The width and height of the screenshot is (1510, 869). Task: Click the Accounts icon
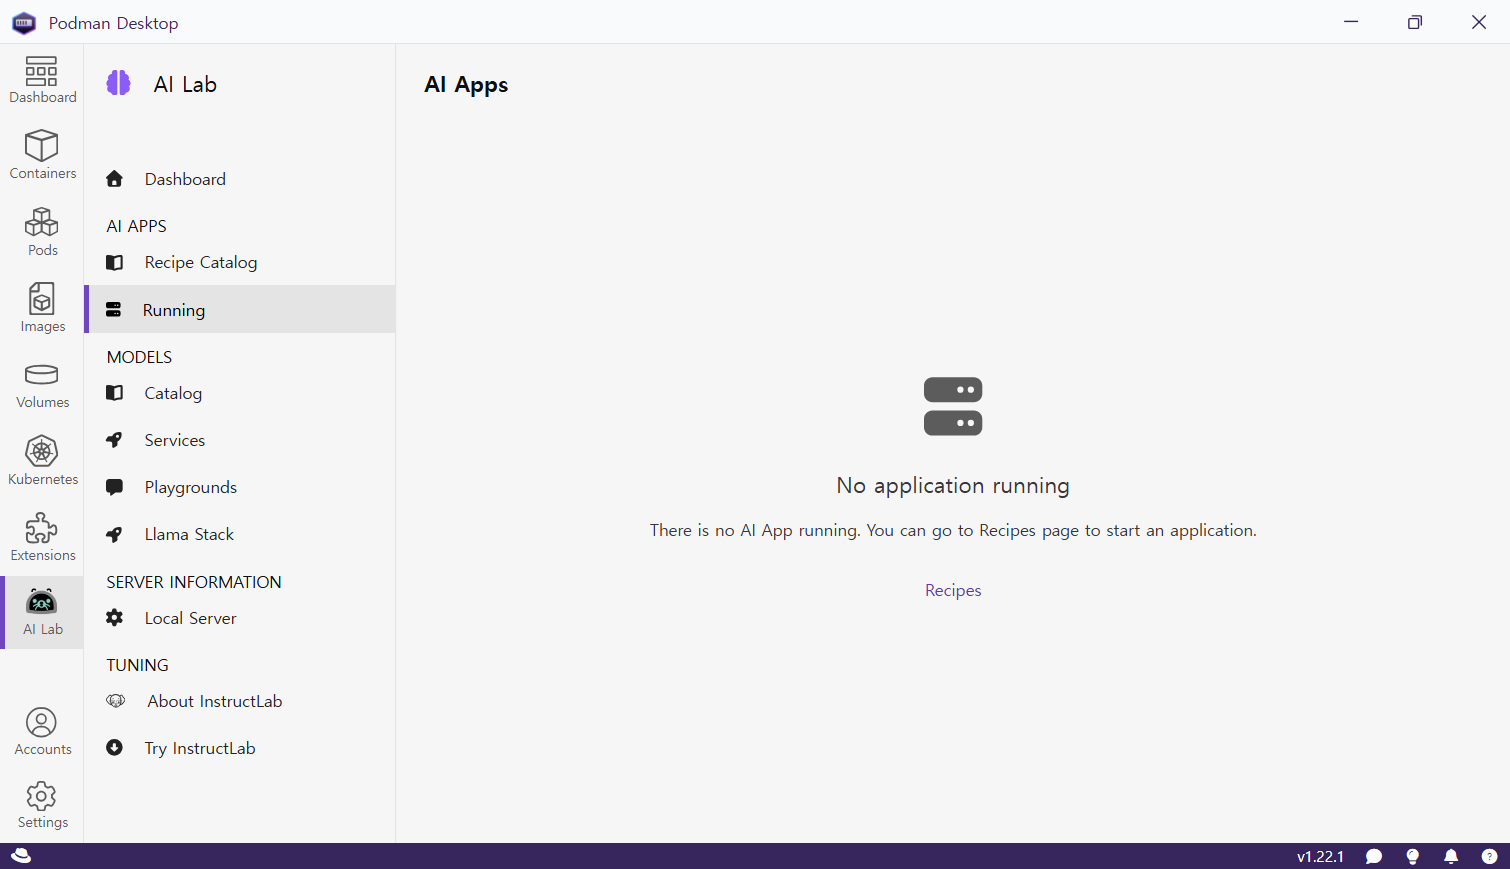coord(42,731)
